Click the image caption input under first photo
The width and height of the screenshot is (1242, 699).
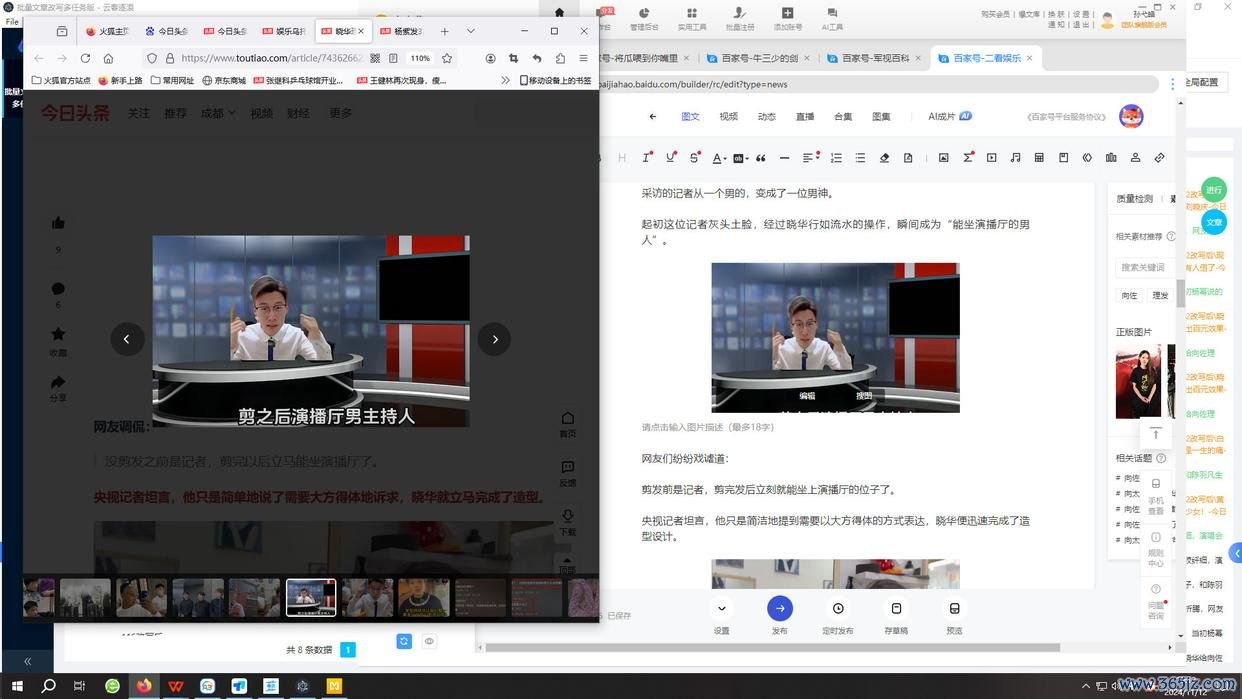pyautogui.click(x=708, y=427)
